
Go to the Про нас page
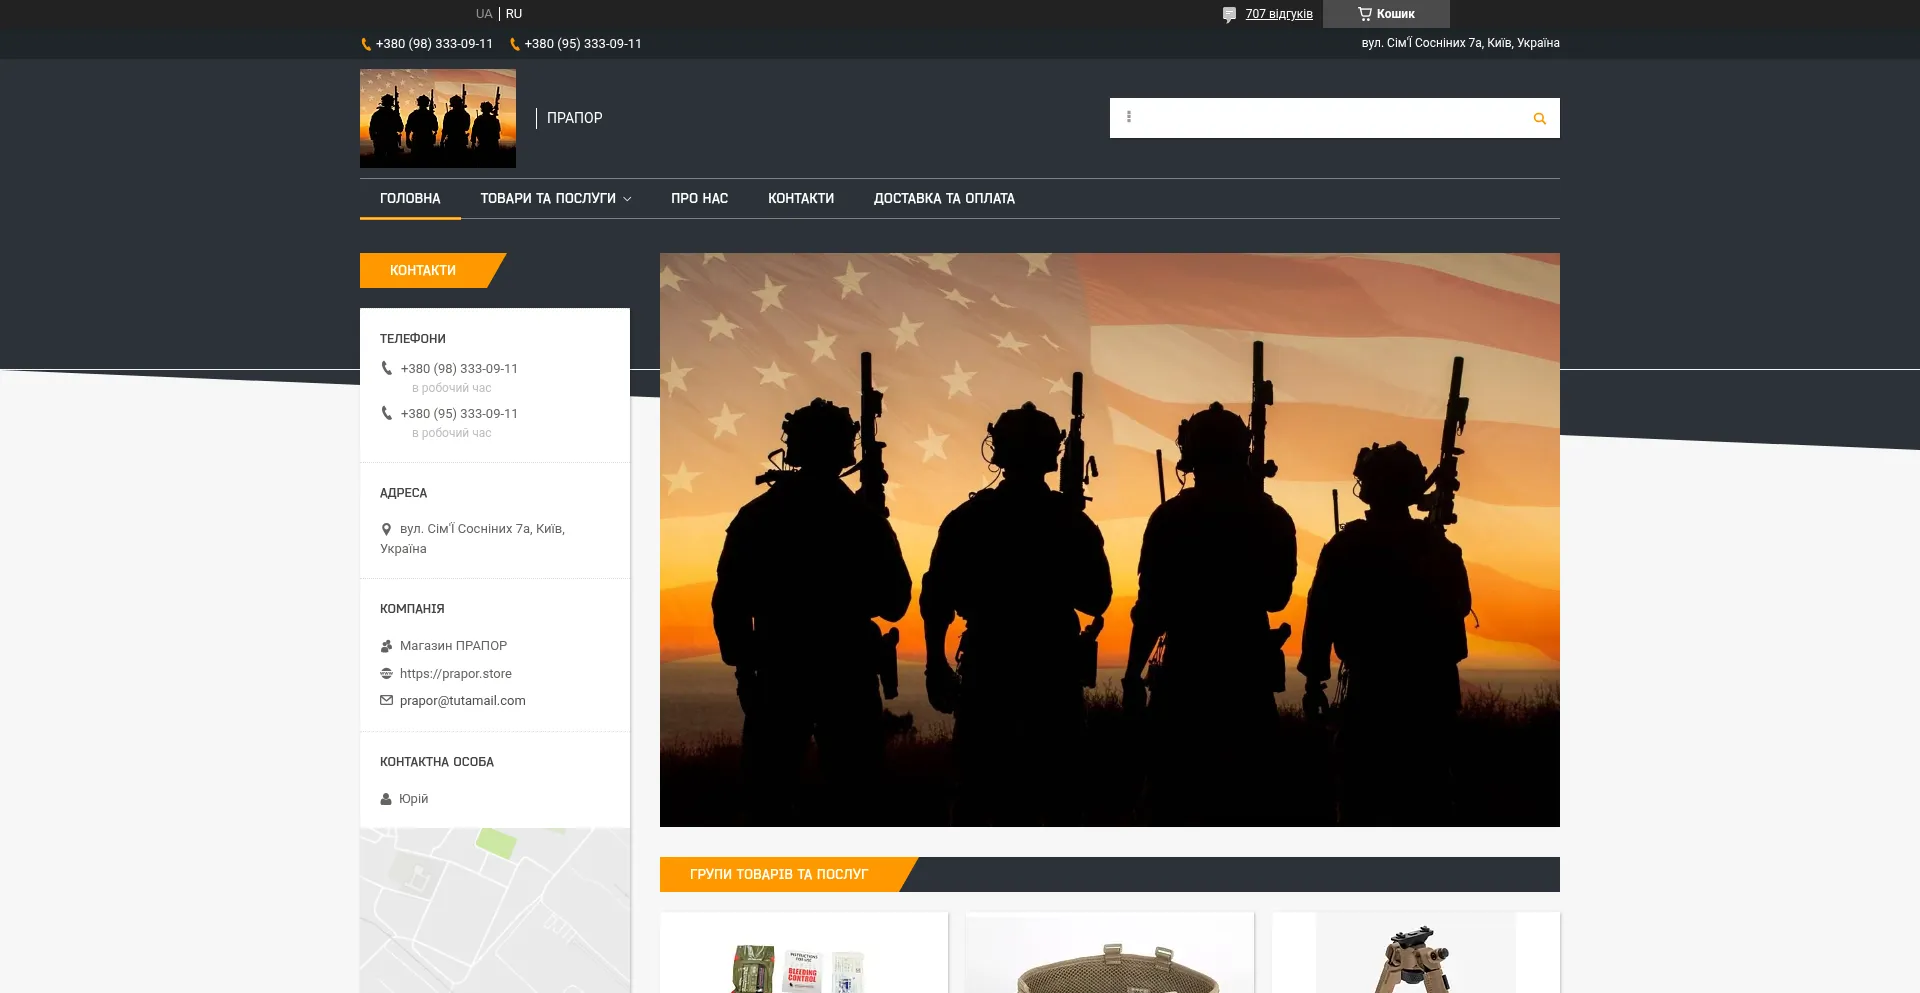pyautogui.click(x=699, y=199)
